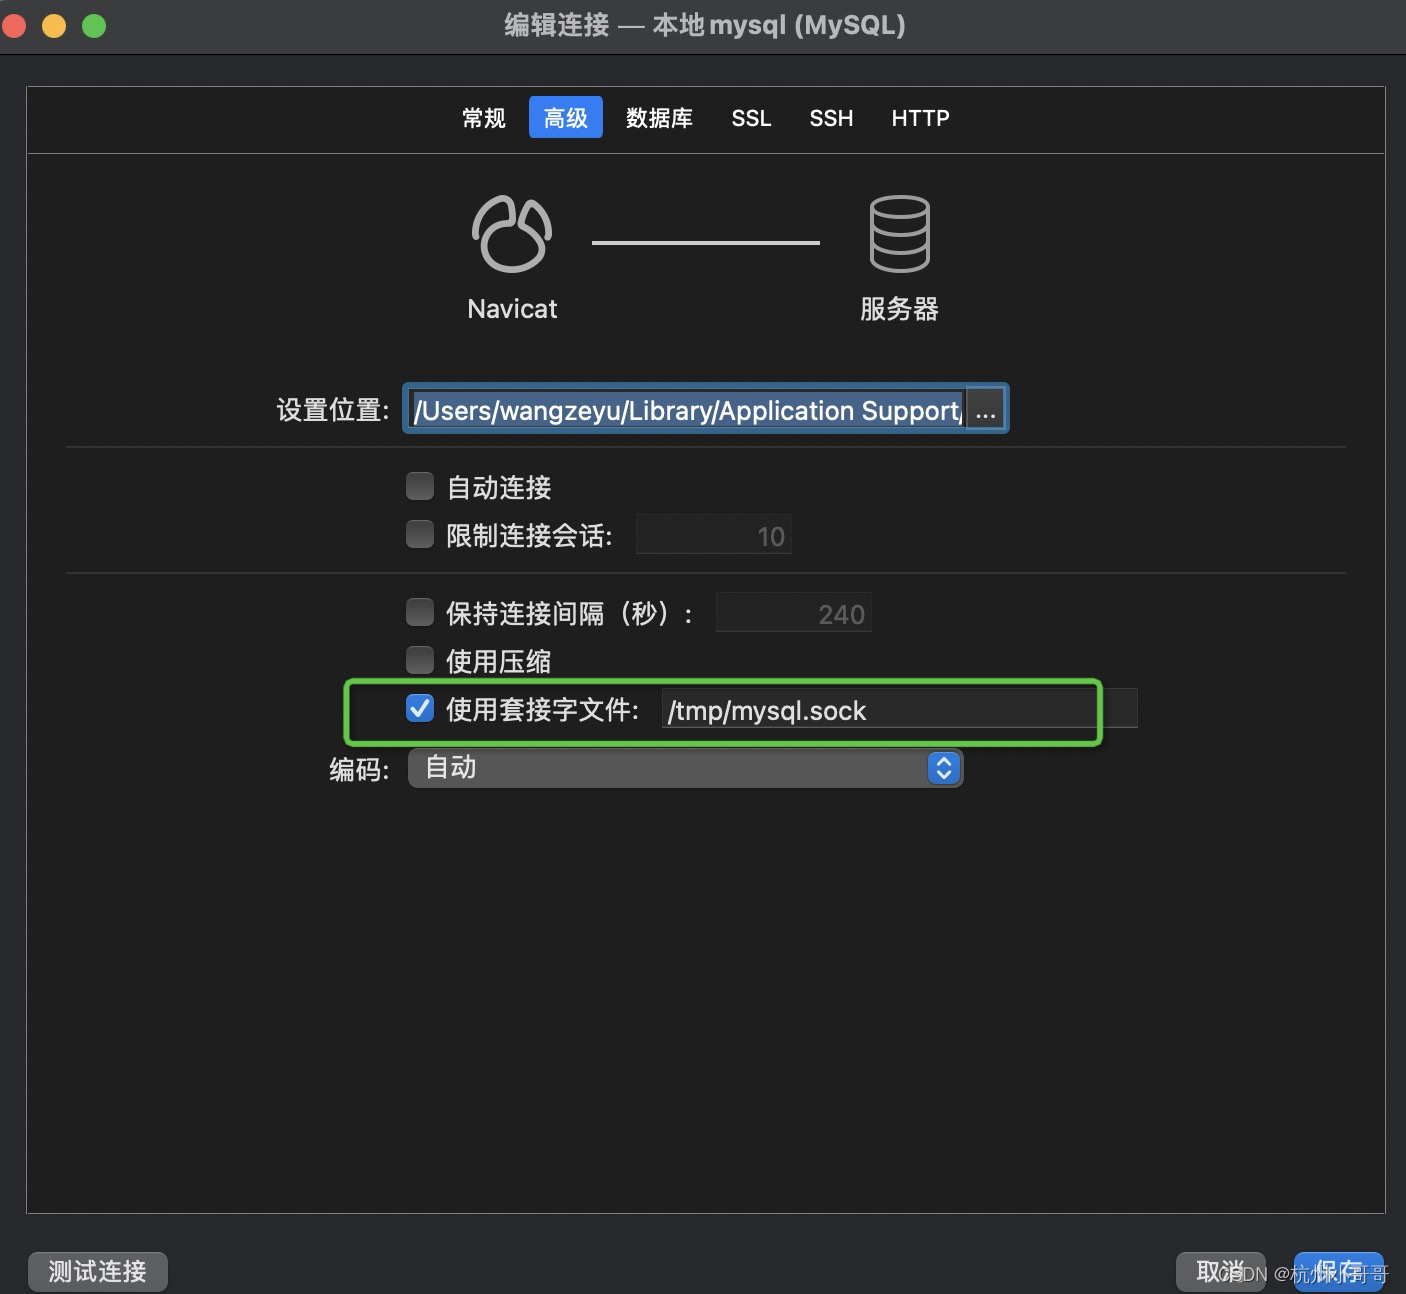
Task: Expand the encoding selector showing 自动
Action: (684, 768)
